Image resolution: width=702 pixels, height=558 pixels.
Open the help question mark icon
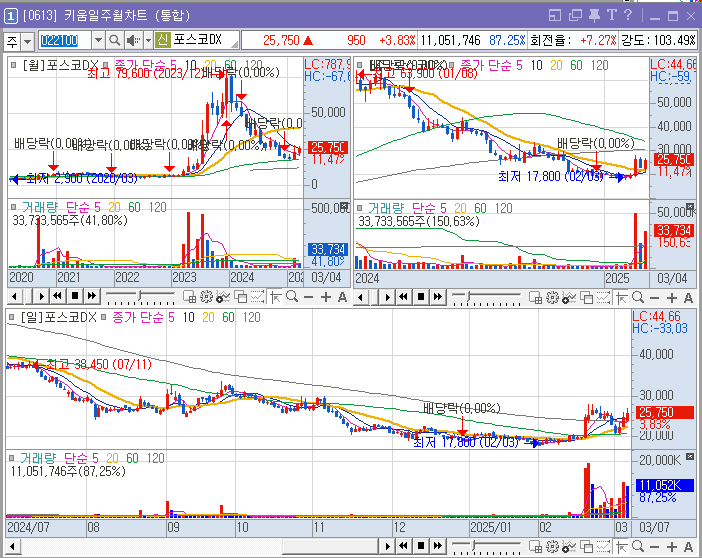[x=628, y=15]
